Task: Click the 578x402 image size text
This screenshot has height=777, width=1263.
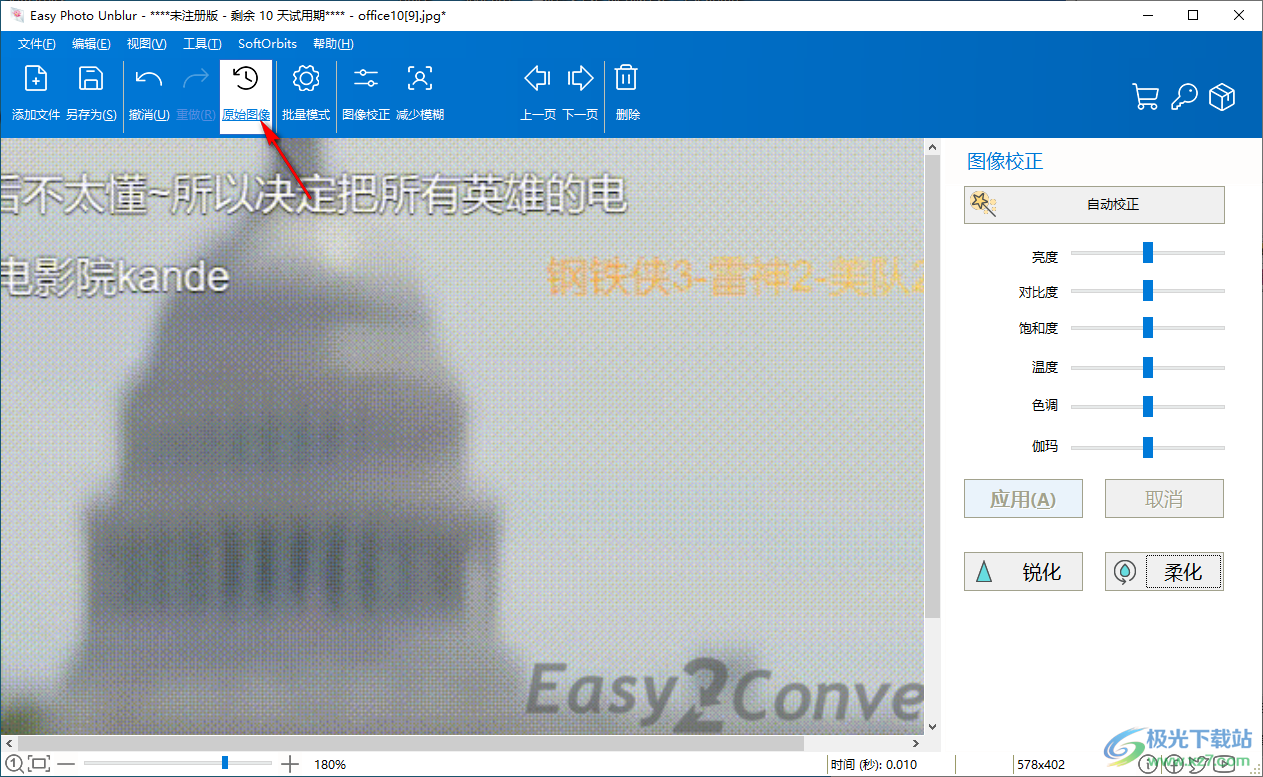Action: click(x=1040, y=765)
